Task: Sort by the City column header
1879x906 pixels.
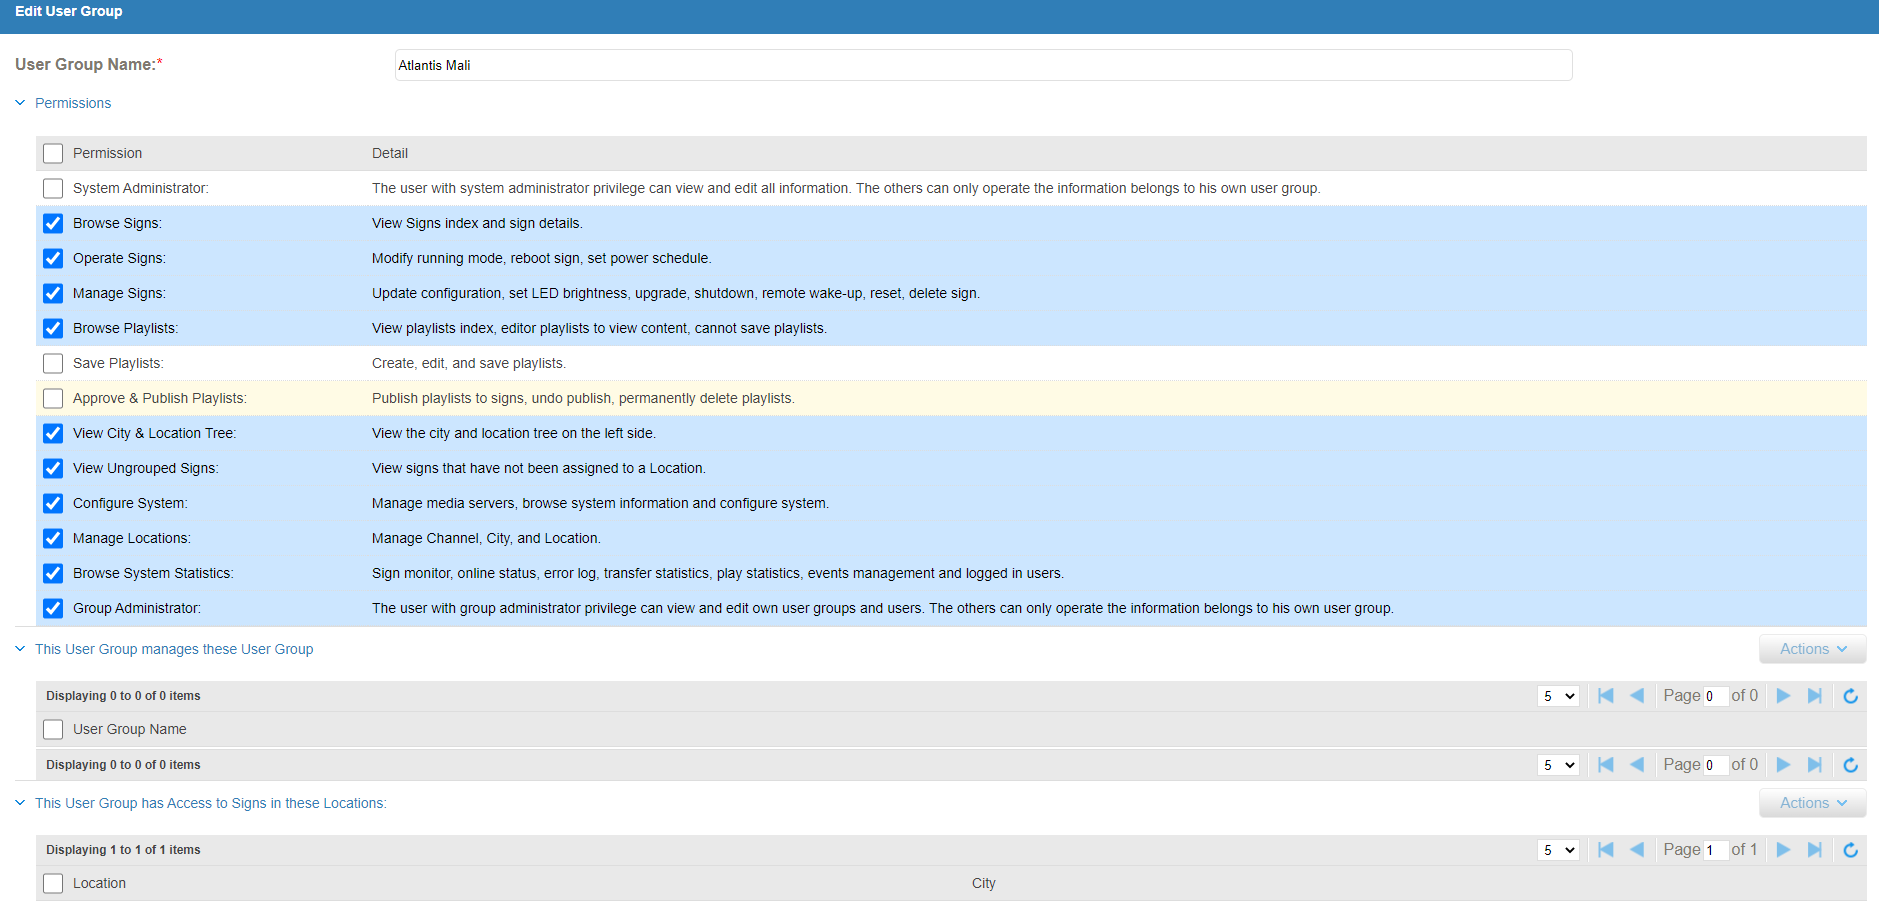Action: tap(984, 883)
